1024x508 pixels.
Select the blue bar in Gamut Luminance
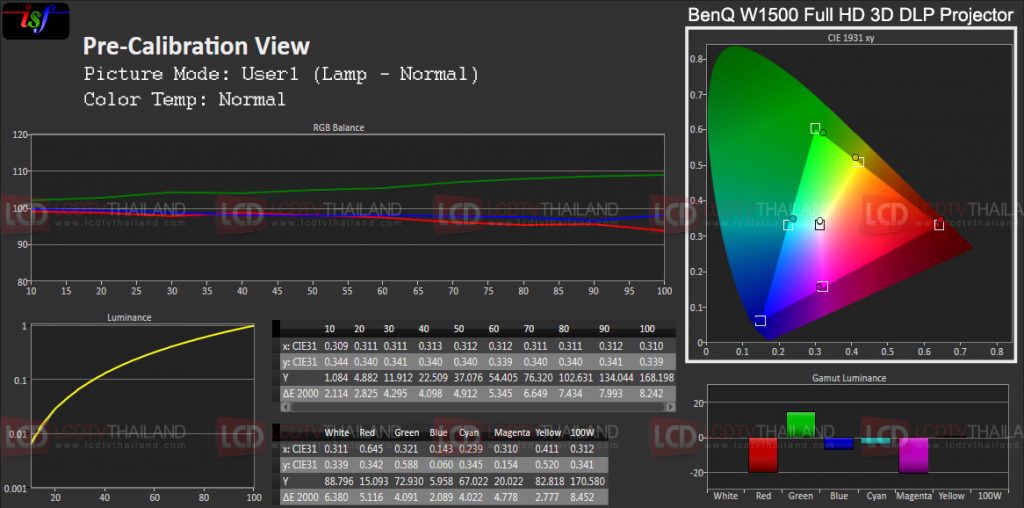[839, 443]
